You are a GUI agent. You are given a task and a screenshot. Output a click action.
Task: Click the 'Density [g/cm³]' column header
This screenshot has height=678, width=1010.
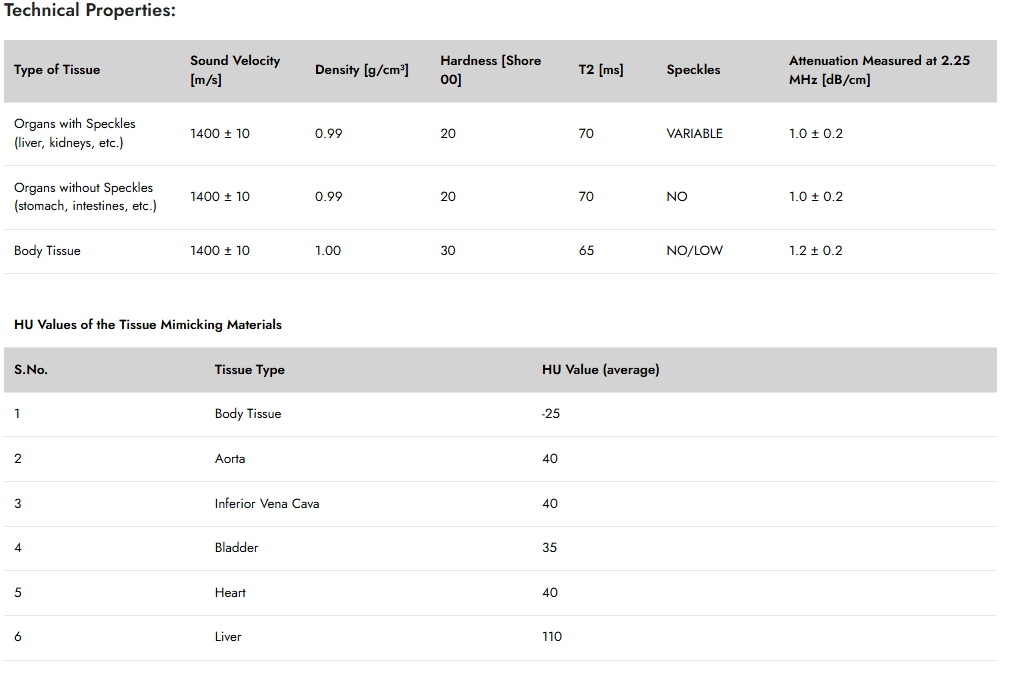click(361, 70)
